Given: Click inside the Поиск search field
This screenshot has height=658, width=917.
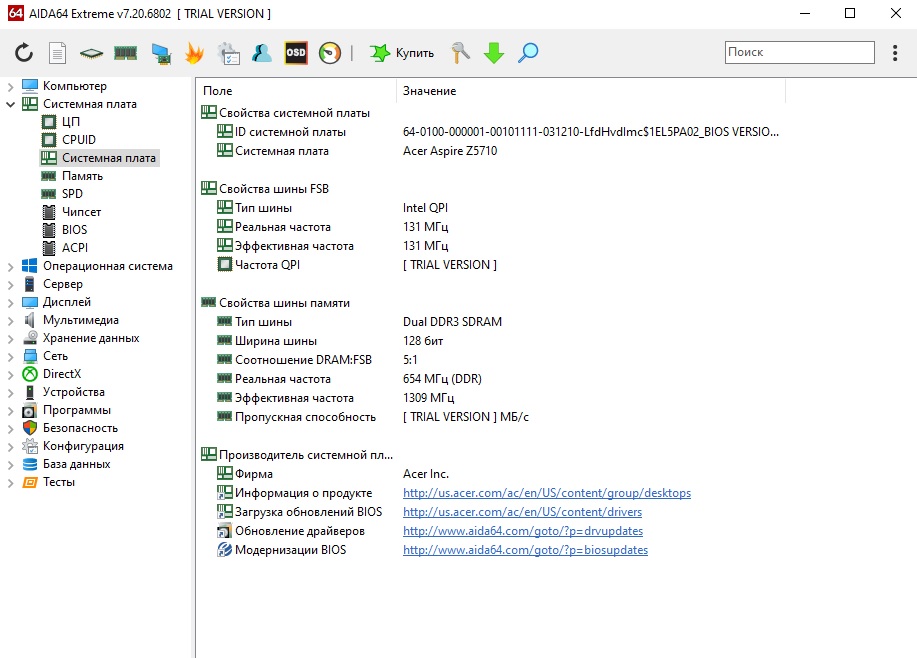Looking at the screenshot, I should [799, 52].
